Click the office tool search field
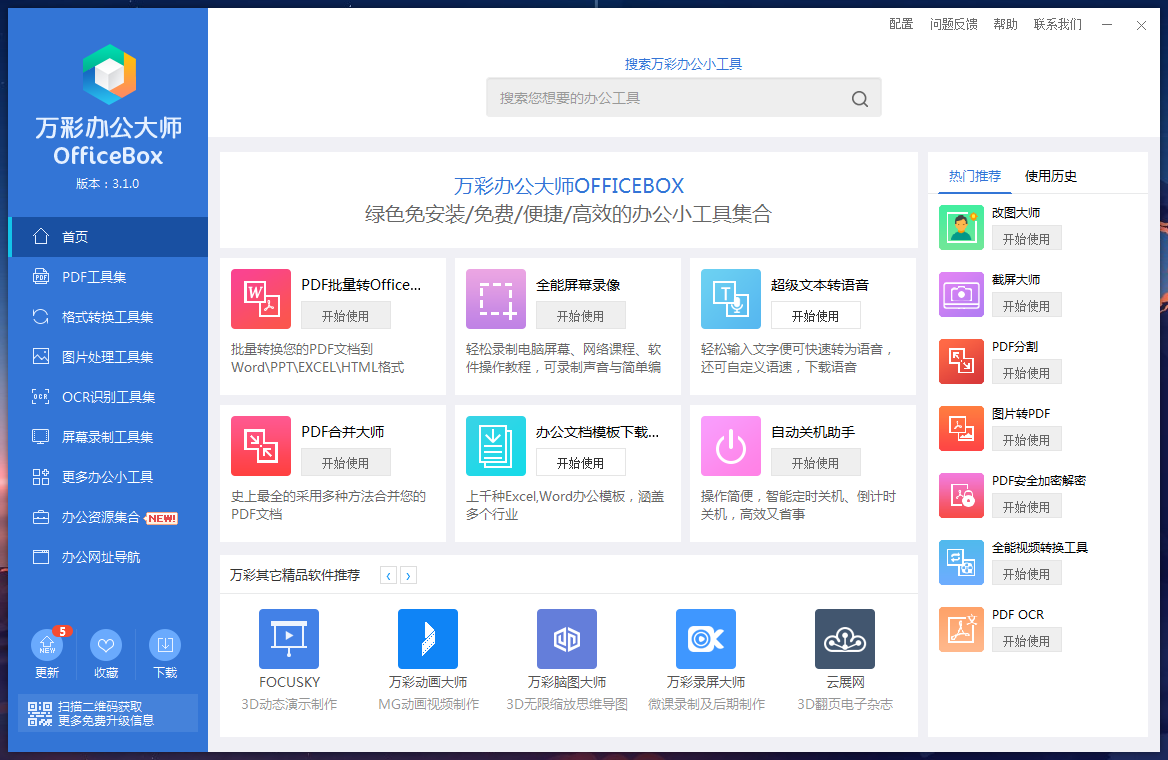This screenshot has height=760, width=1168. pyautogui.click(x=683, y=98)
